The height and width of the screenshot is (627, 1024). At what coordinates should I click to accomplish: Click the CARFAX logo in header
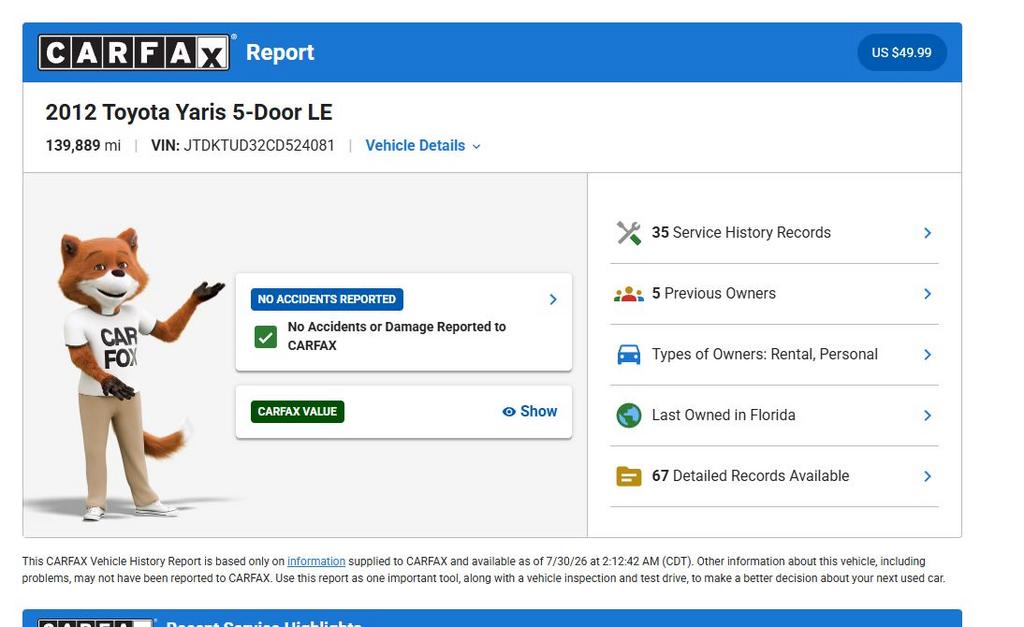pyautogui.click(x=134, y=52)
